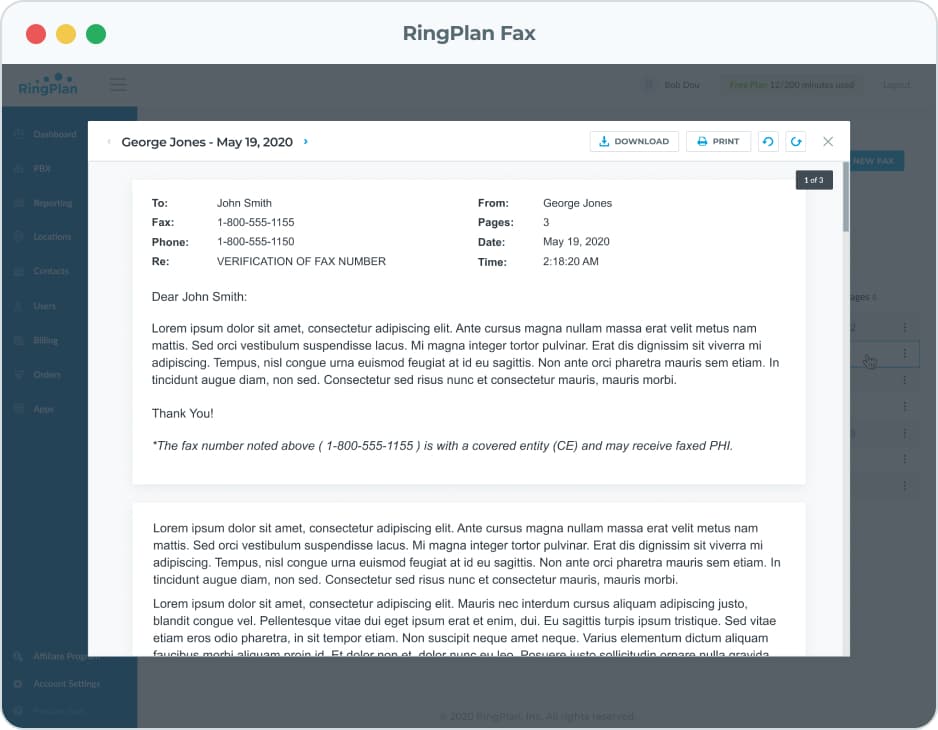938x730 pixels.
Task: Click the Dear John Smith greeting
Action: point(199,297)
